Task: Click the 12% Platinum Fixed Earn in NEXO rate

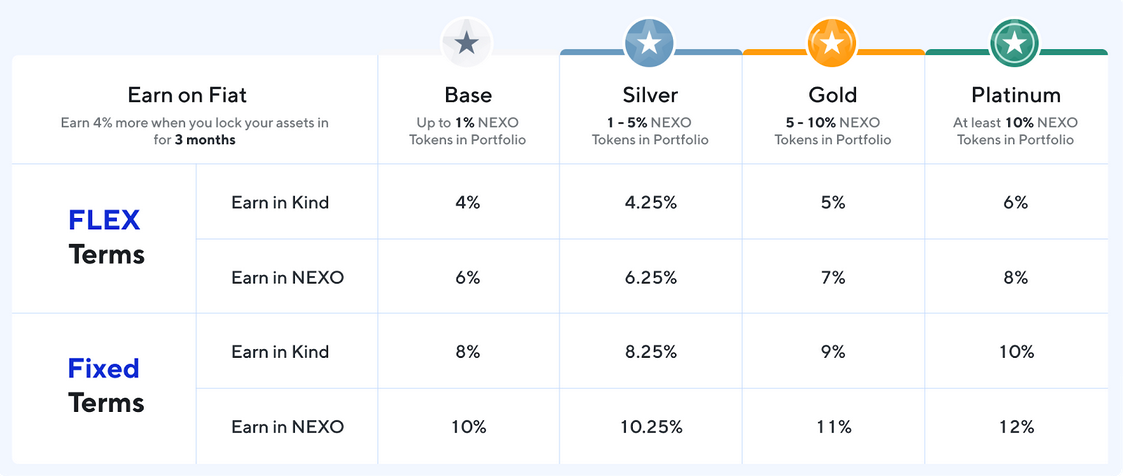Action: 1015,427
